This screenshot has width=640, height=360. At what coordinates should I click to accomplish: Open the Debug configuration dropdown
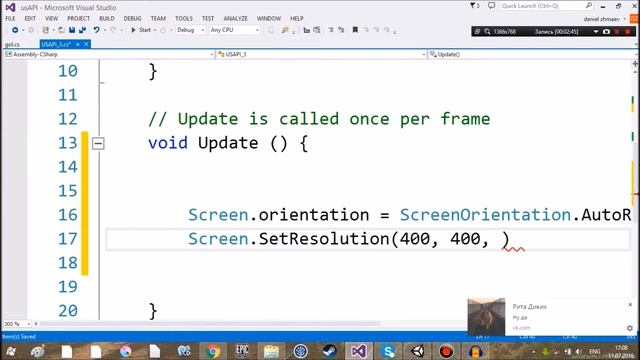coord(190,30)
